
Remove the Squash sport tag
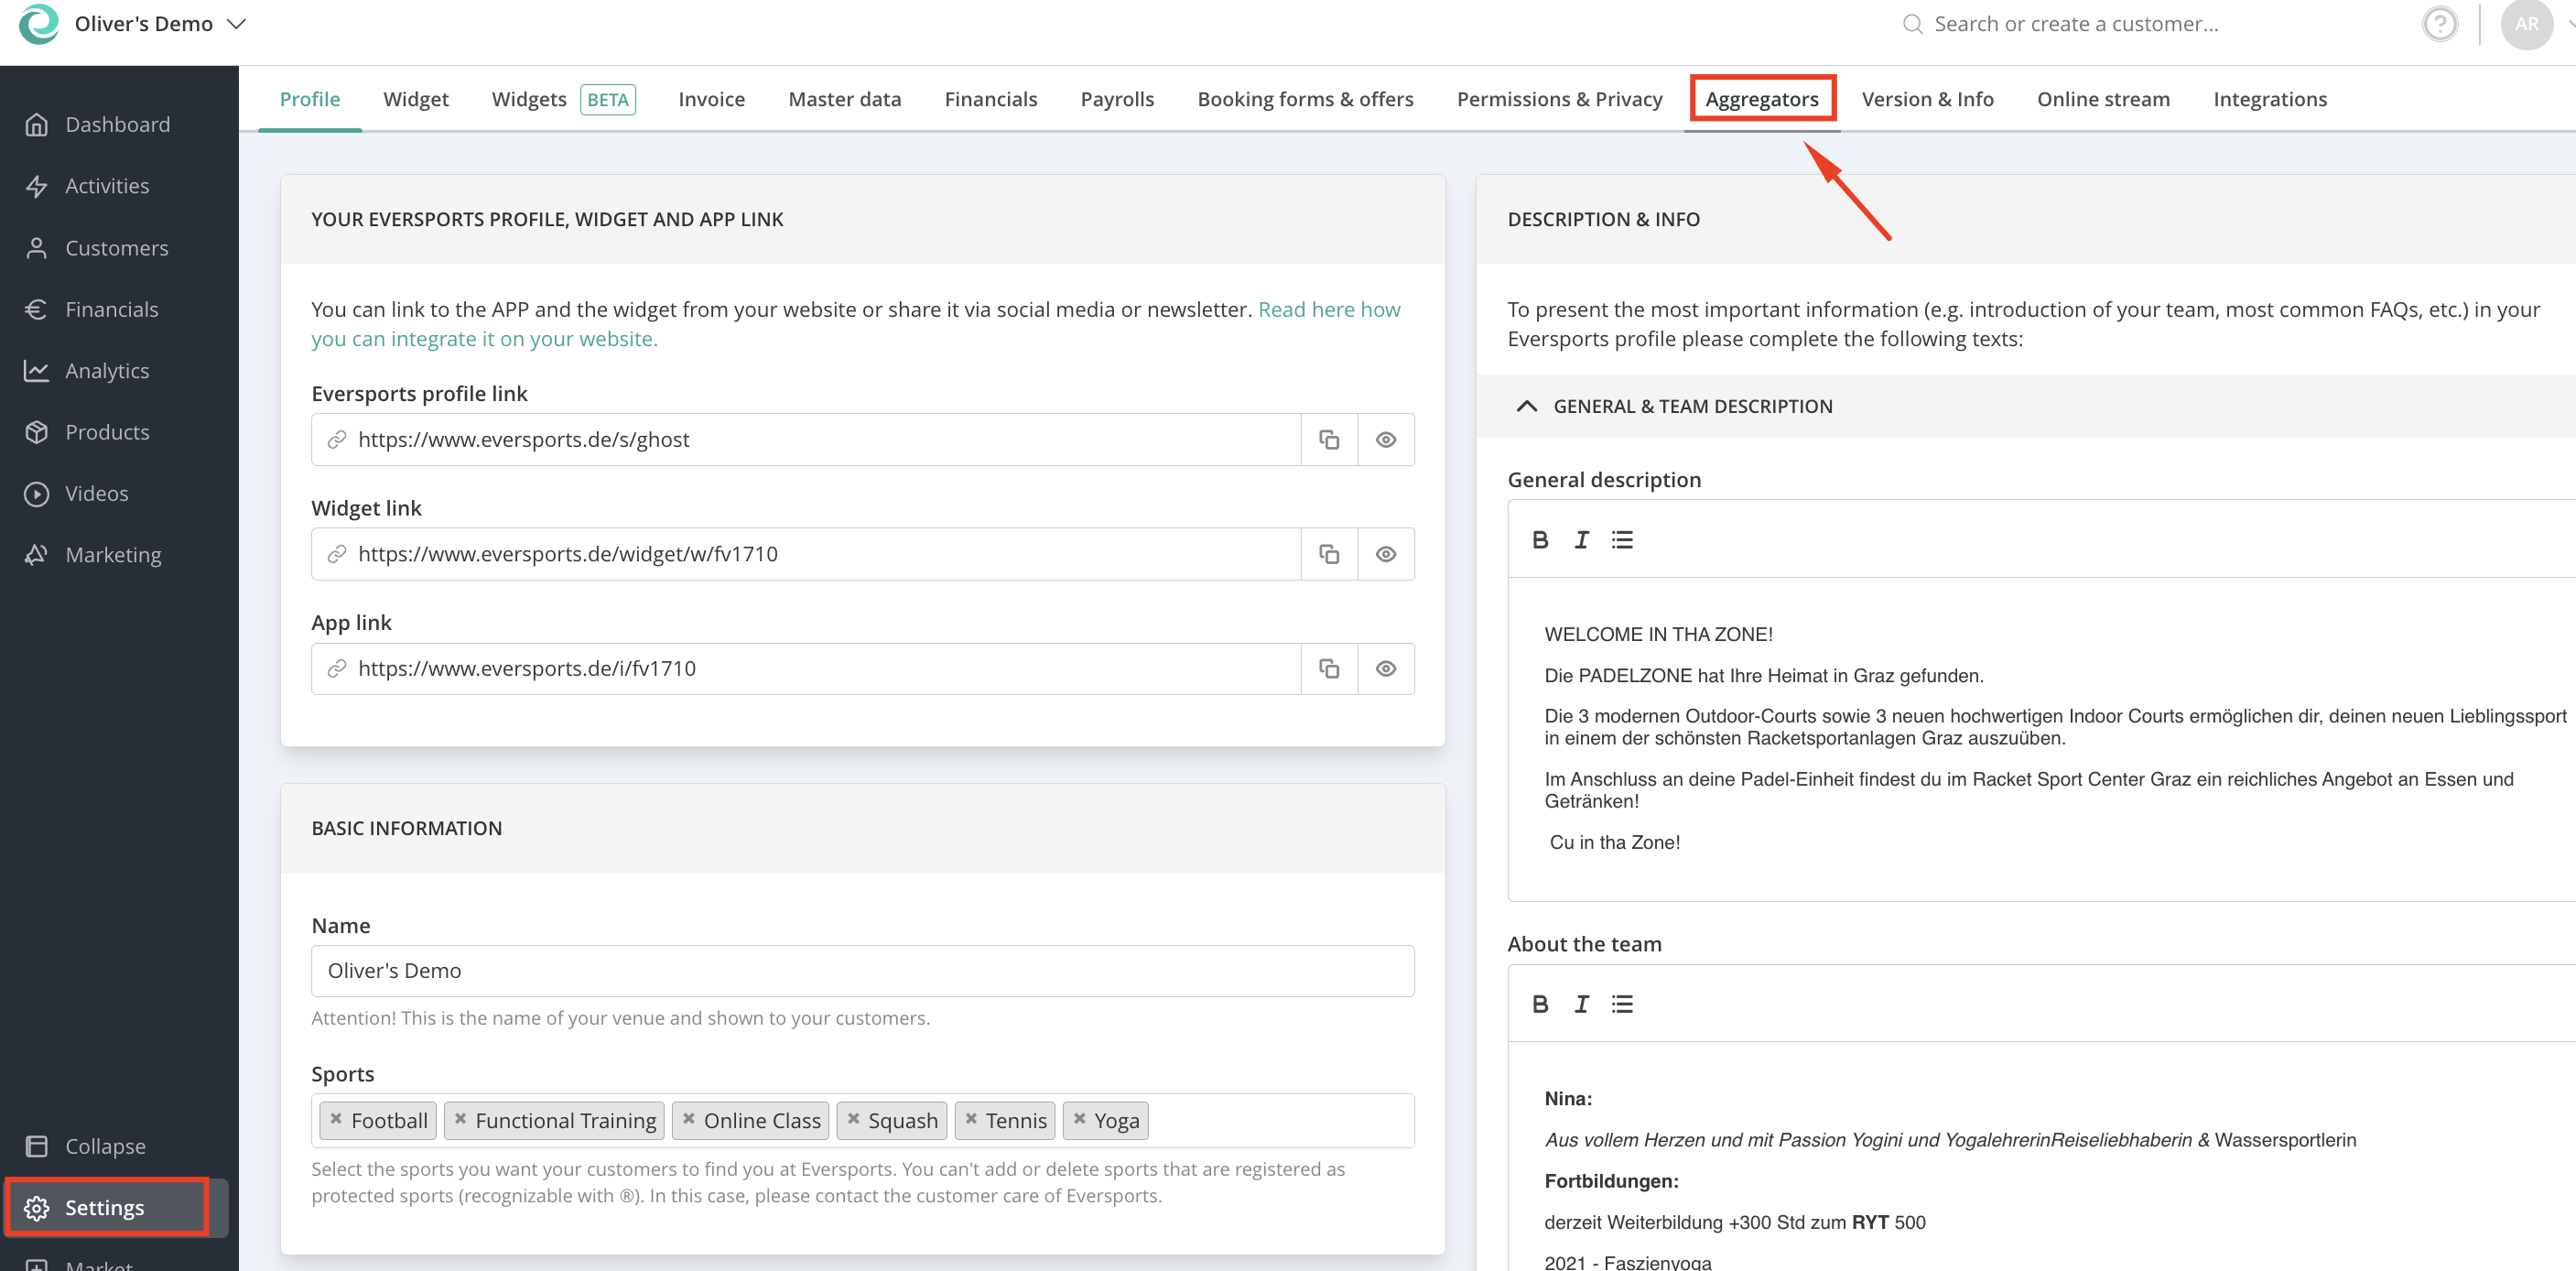tap(853, 1119)
